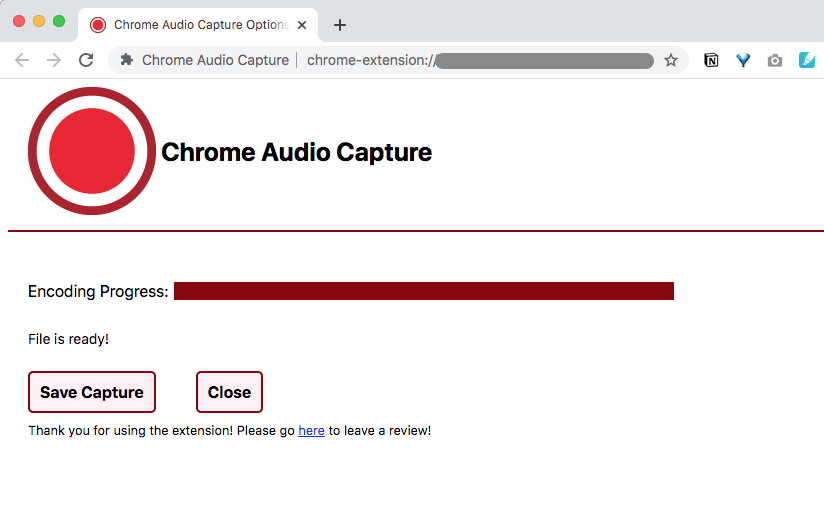Screen dimensions: 824x509
Task: Go back to the previous page
Action: (x=22, y=60)
